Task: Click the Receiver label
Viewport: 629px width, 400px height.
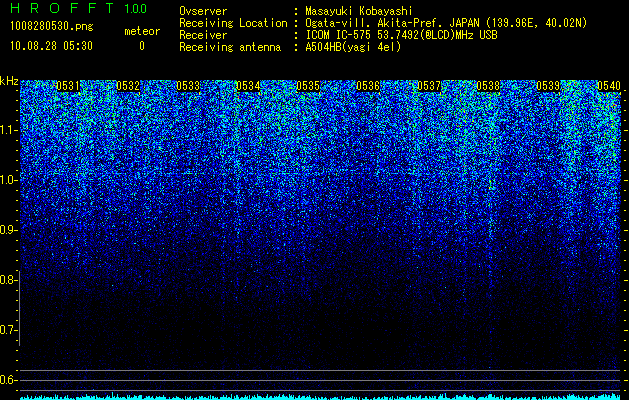Action: coord(203,35)
